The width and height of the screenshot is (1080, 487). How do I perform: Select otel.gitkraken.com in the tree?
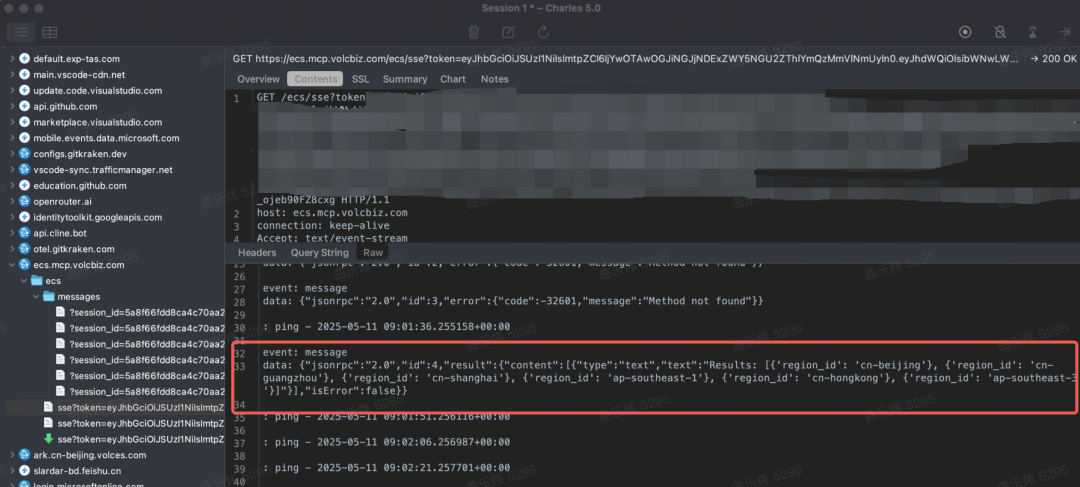coord(74,249)
